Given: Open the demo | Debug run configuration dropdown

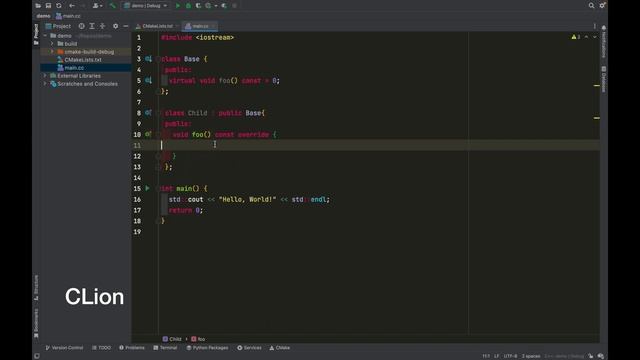Looking at the screenshot, I should (x=146, y=6).
